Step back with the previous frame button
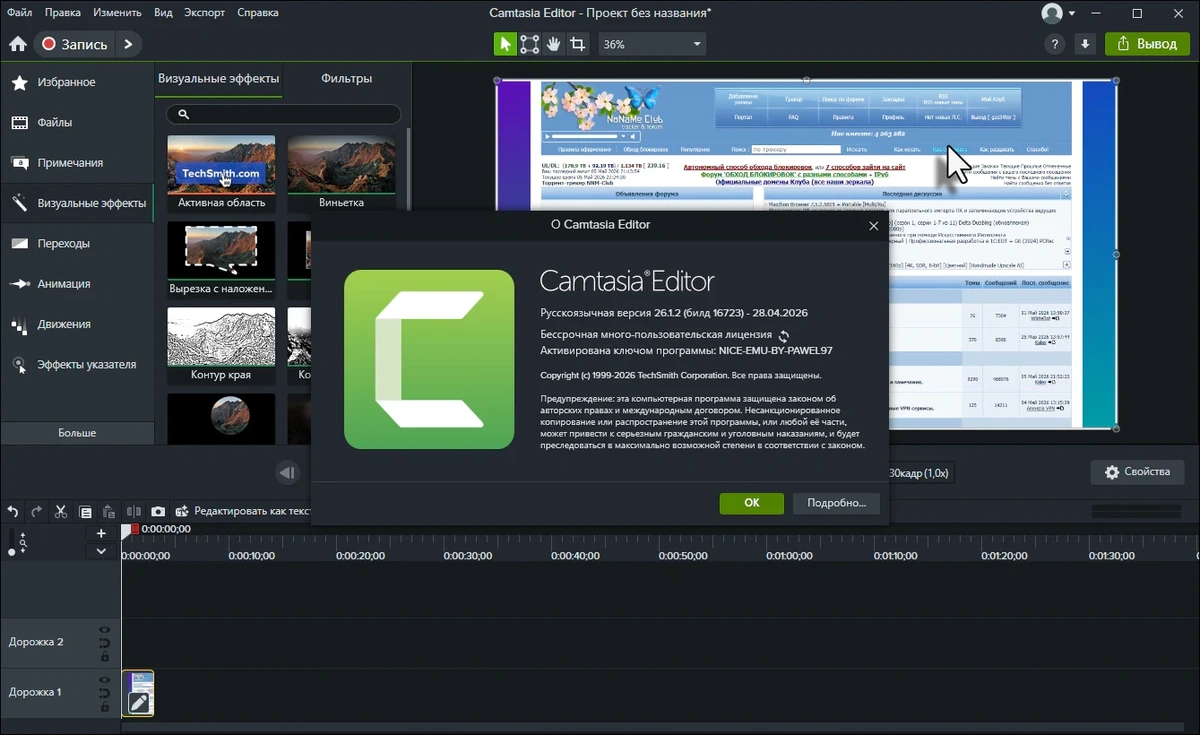Image resolution: width=1200 pixels, height=735 pixels. tap(287, 473)
